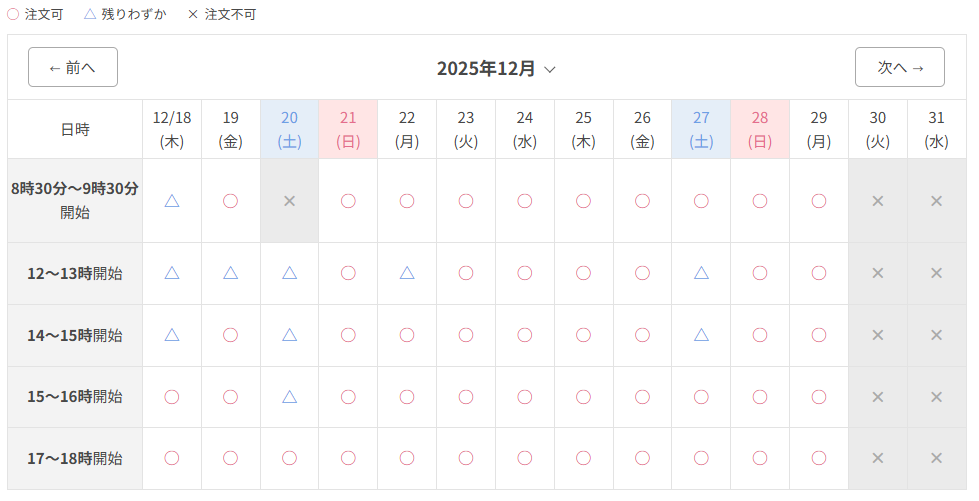Viewport: 979px width, 501px height.
Task: Pick the triangle on 22nd at 12–13時
Action: tap(407, 273)
